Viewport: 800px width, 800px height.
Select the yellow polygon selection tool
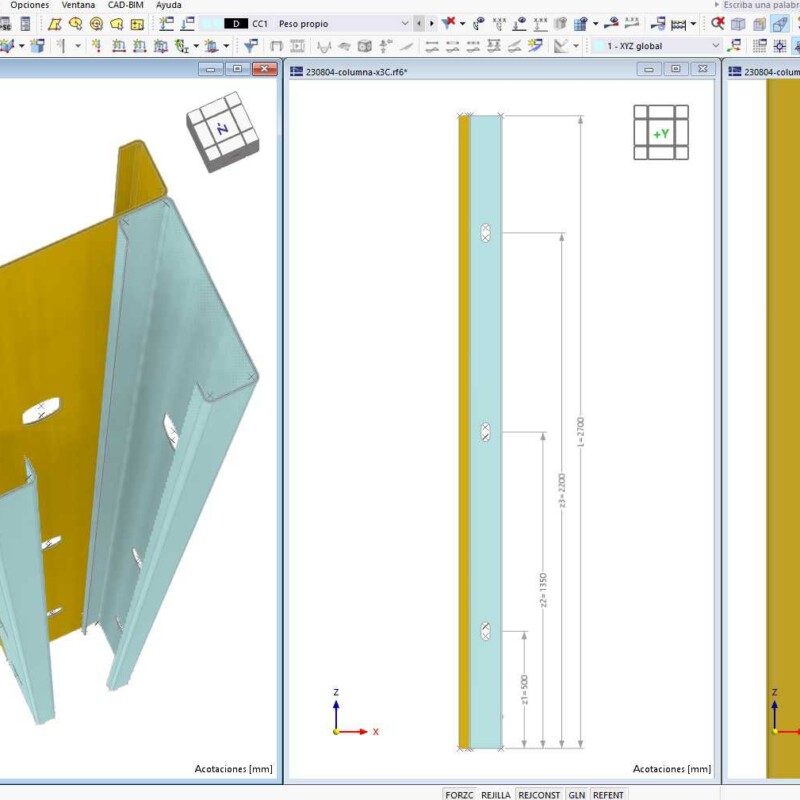click(55, 24)
